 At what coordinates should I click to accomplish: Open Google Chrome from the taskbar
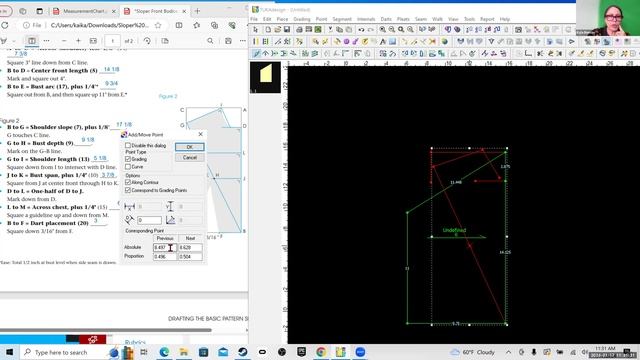(321, 352)
